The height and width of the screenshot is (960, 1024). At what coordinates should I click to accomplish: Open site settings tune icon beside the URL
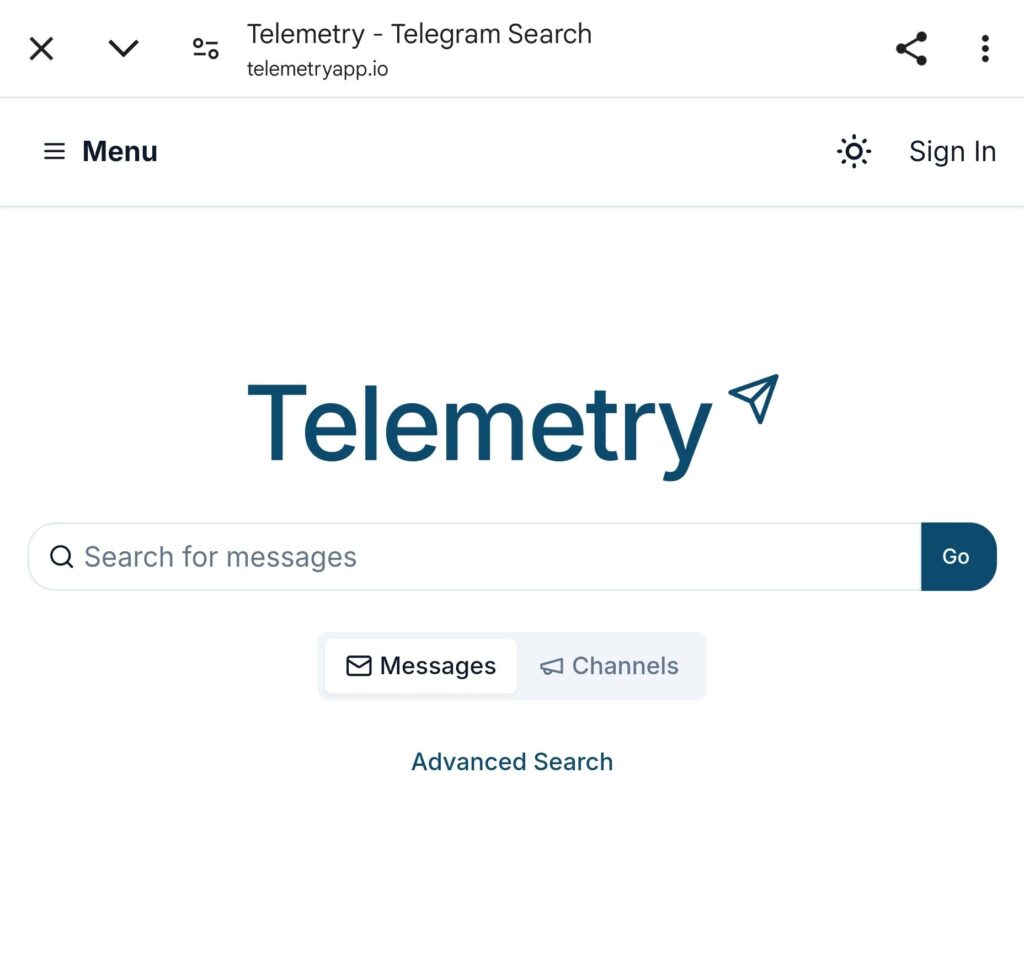pyautogui.click(x=206, y=48)
